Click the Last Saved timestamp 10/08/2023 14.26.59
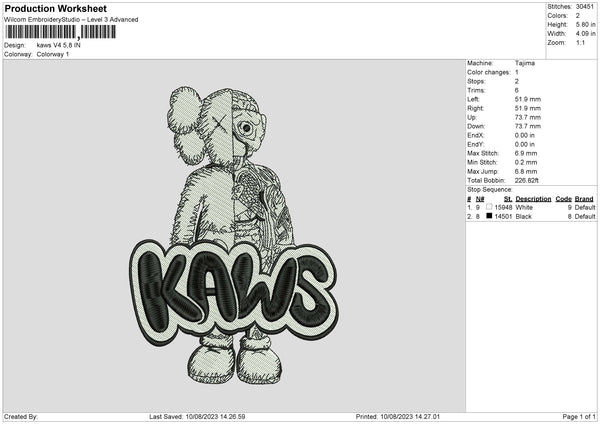Screen dimensions: 600x424 click(215, 417)
